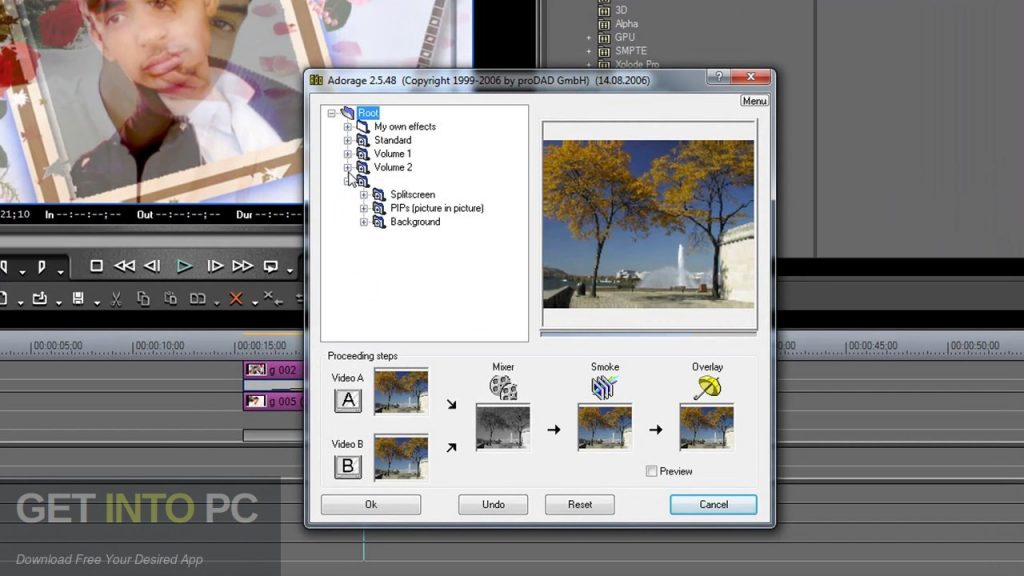Click the Set Out point icon
Image resolution: width=1024 pixels, height=576 pixels.
[42, 266]
